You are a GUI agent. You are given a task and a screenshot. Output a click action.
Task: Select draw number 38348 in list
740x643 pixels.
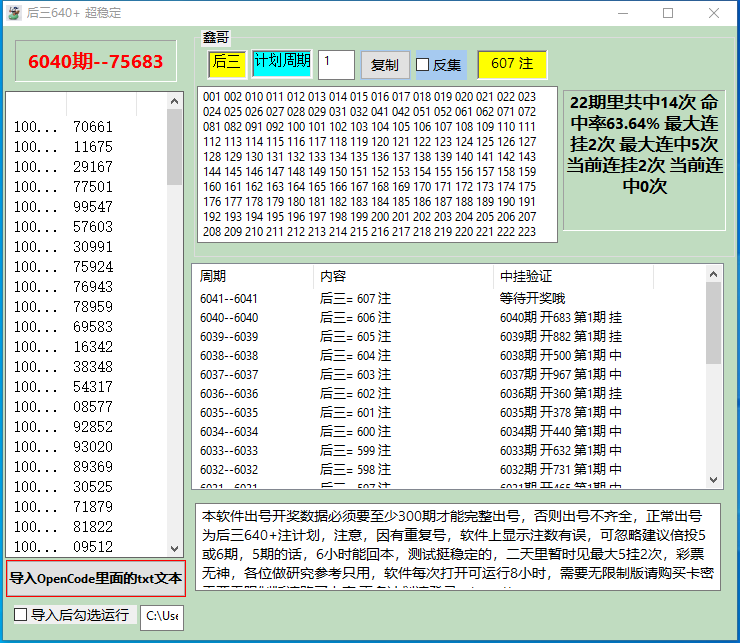[x=93, y=367]
